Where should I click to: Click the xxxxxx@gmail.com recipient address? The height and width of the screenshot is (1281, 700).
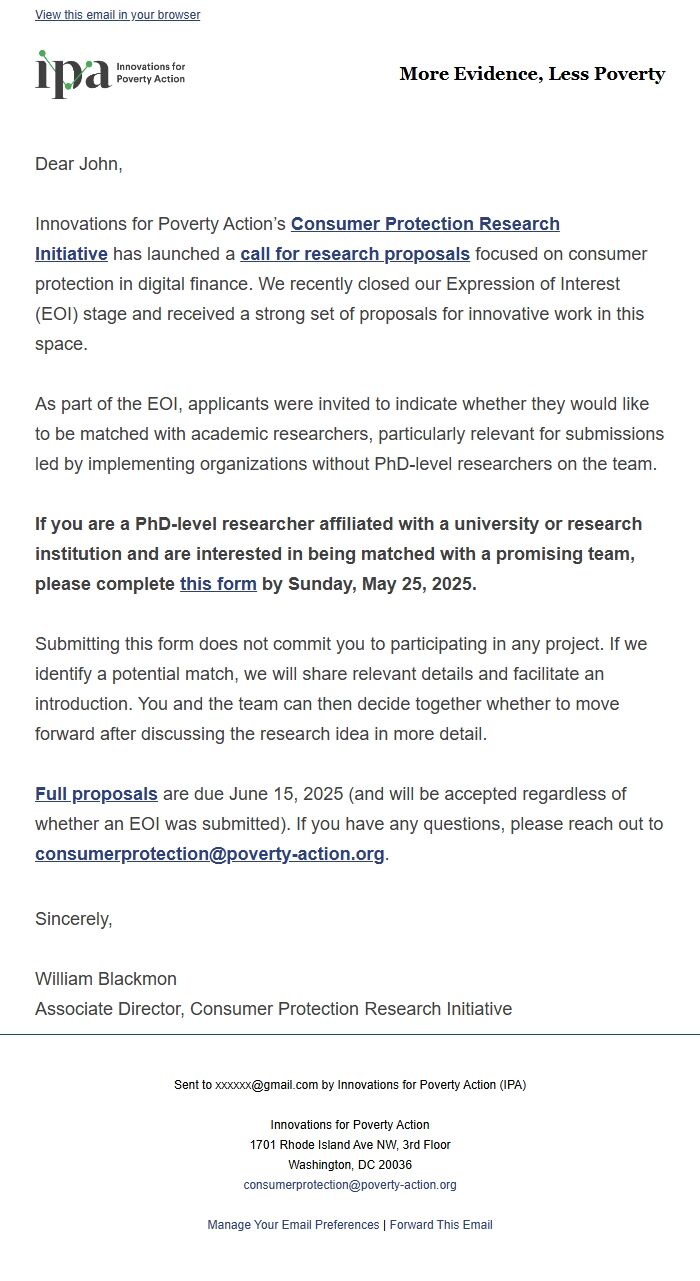267,1085
